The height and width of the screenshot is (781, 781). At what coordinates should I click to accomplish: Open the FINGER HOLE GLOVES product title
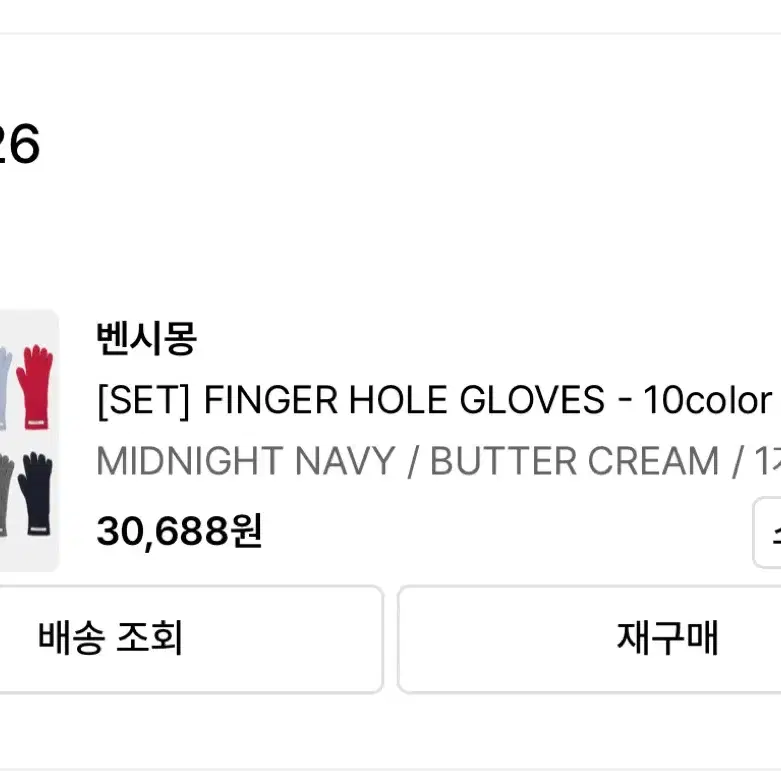404,399
